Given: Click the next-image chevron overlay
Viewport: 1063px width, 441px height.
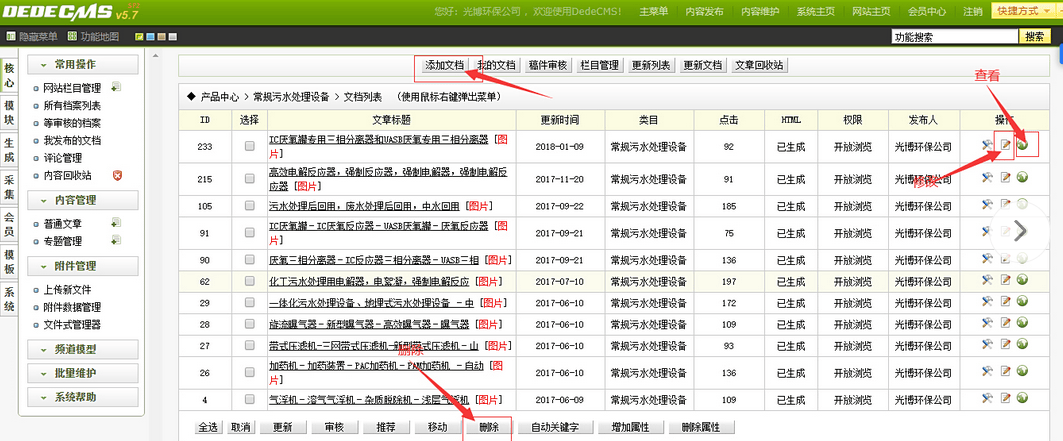Looking at the screenshot, I should click(1020, 230).
